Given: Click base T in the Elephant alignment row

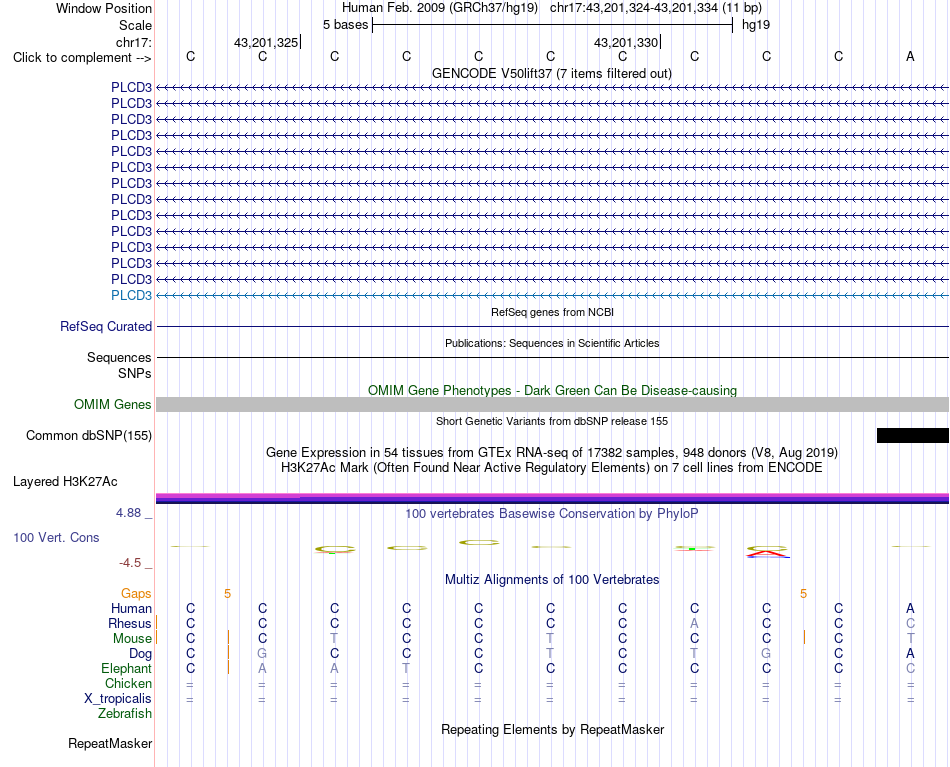Looking at the screenshot, I should (406, 668).
